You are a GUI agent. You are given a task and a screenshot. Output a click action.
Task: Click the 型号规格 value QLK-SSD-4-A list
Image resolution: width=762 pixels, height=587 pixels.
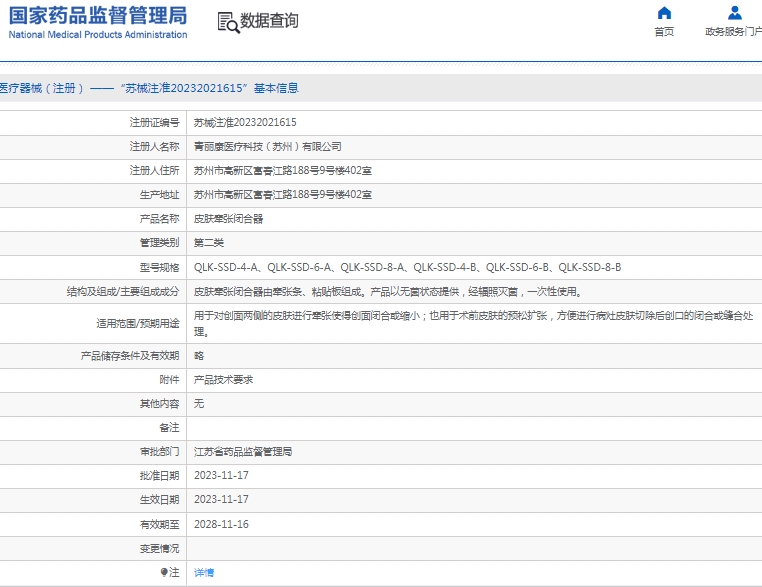click(407, 267)
